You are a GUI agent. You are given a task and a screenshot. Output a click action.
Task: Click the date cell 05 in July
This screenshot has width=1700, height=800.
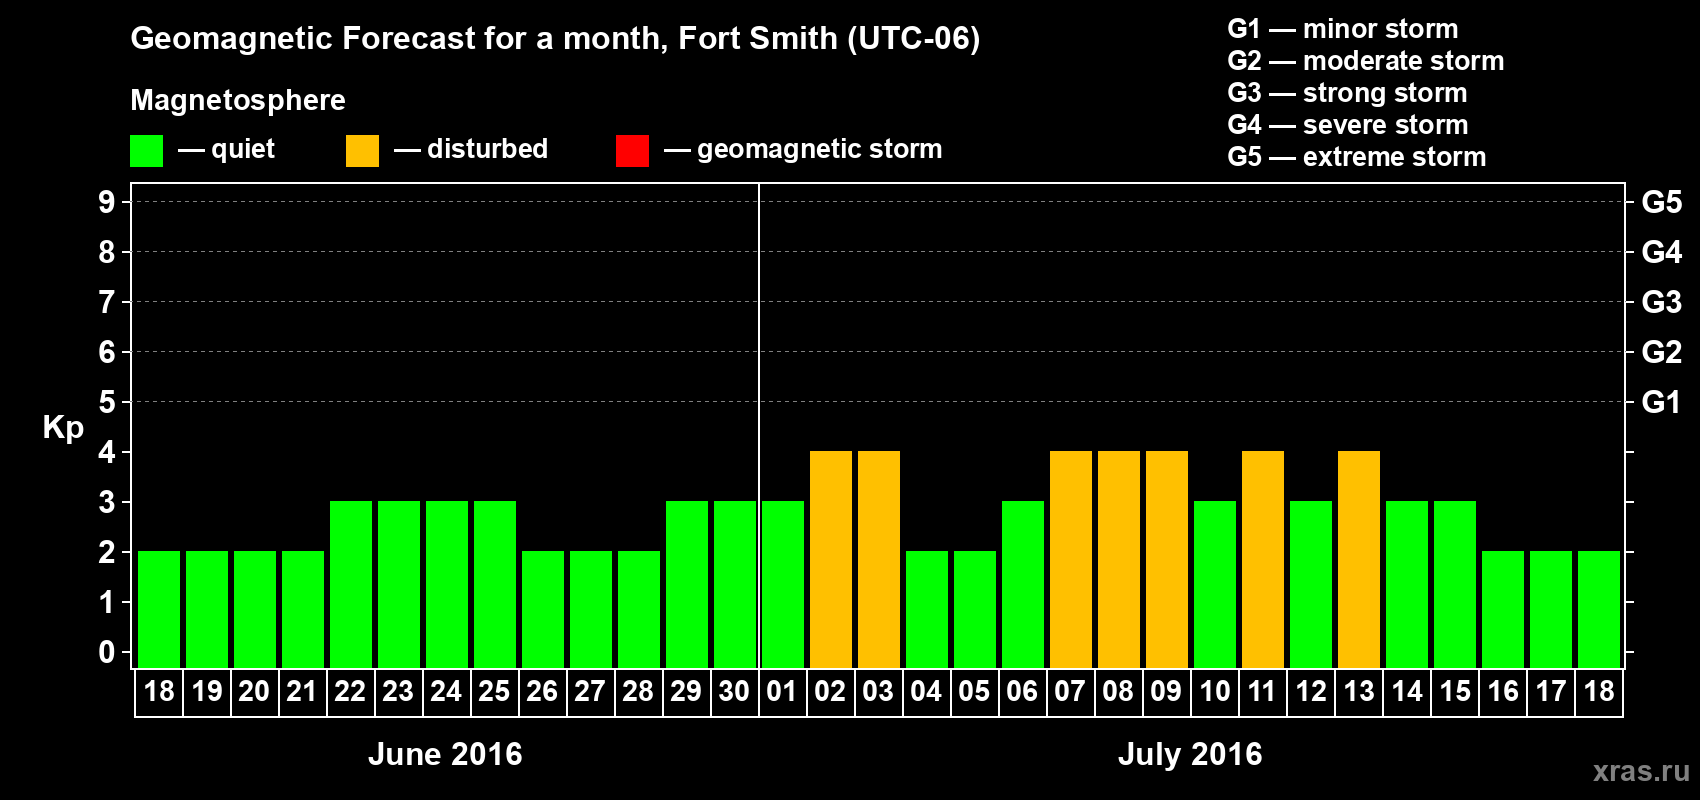pos(975,692)
